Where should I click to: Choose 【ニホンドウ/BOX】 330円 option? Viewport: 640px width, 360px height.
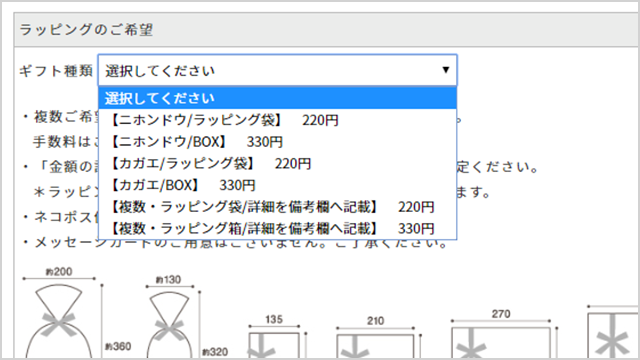point(277,142)
